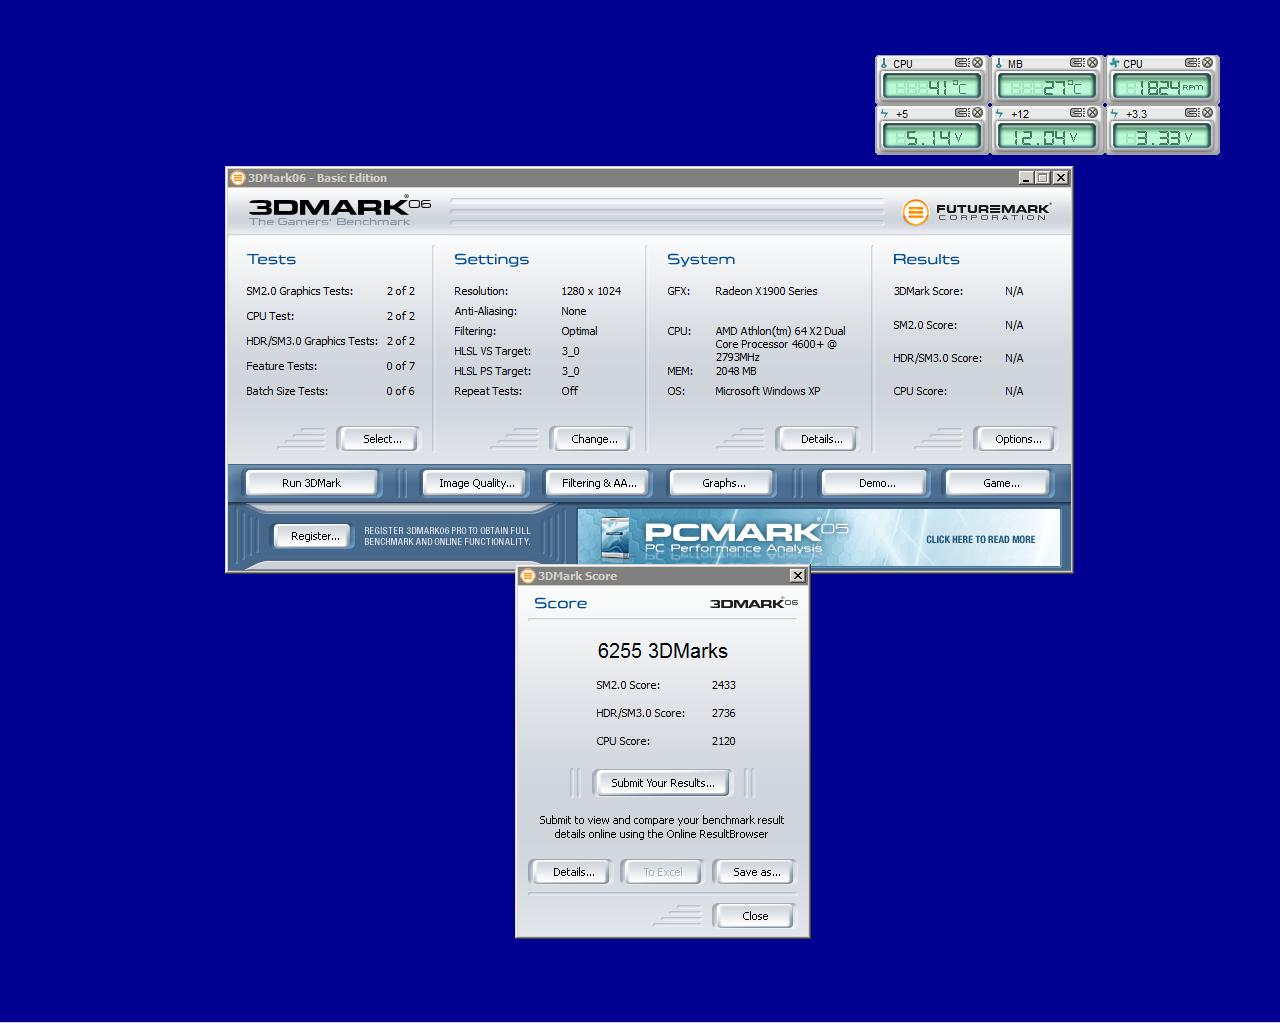This screenshot has height=1024, width=1280.
Task: Click the '6255 3DMarks' score text
Action: tap(662, 651)
